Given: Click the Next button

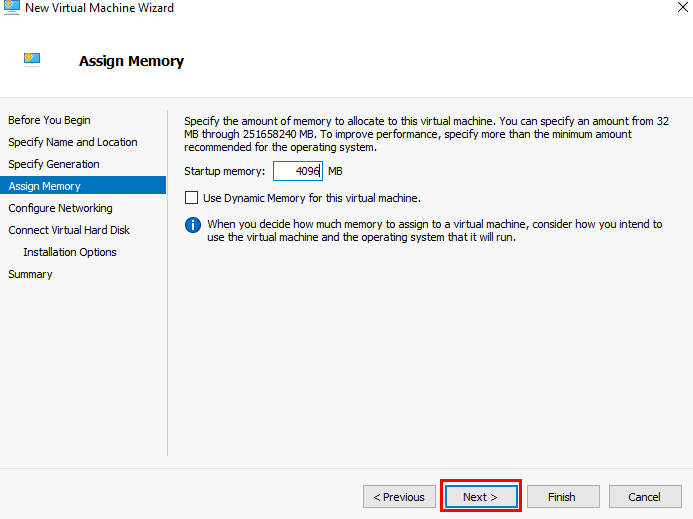Looking at the screenshot, I should 481,497.
